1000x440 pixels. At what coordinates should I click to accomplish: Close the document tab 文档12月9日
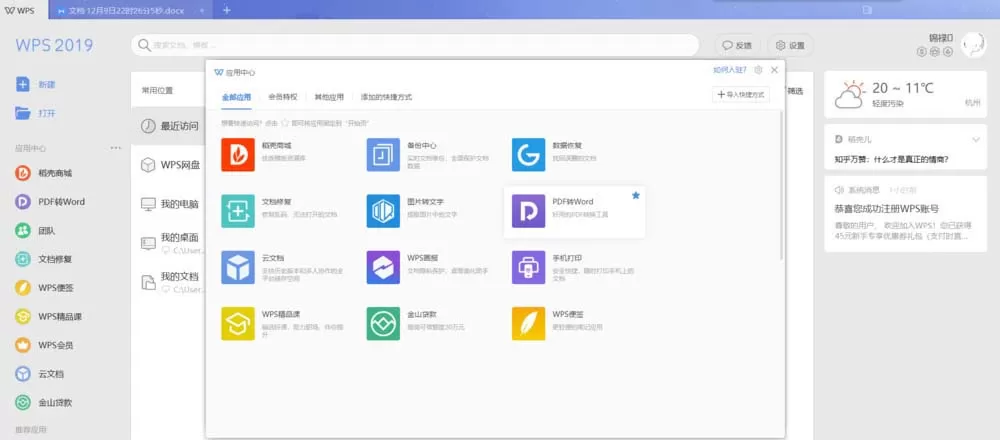pos(202,11)
